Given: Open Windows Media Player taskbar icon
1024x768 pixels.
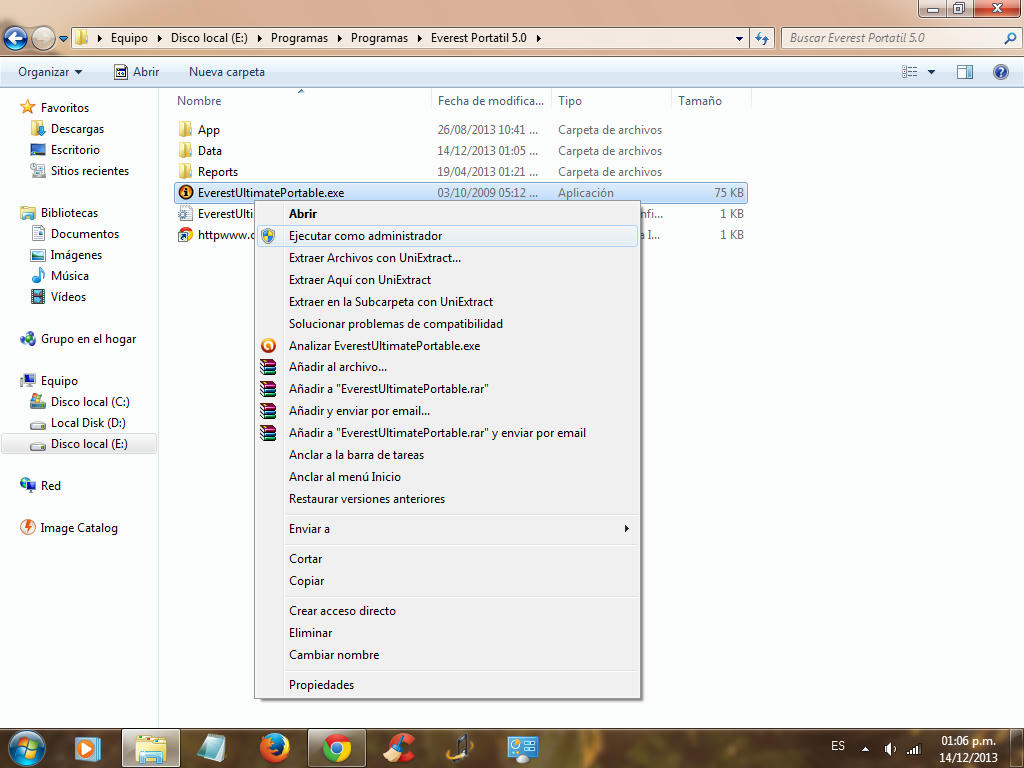Looking at the screenshot, I should (88, 747).
